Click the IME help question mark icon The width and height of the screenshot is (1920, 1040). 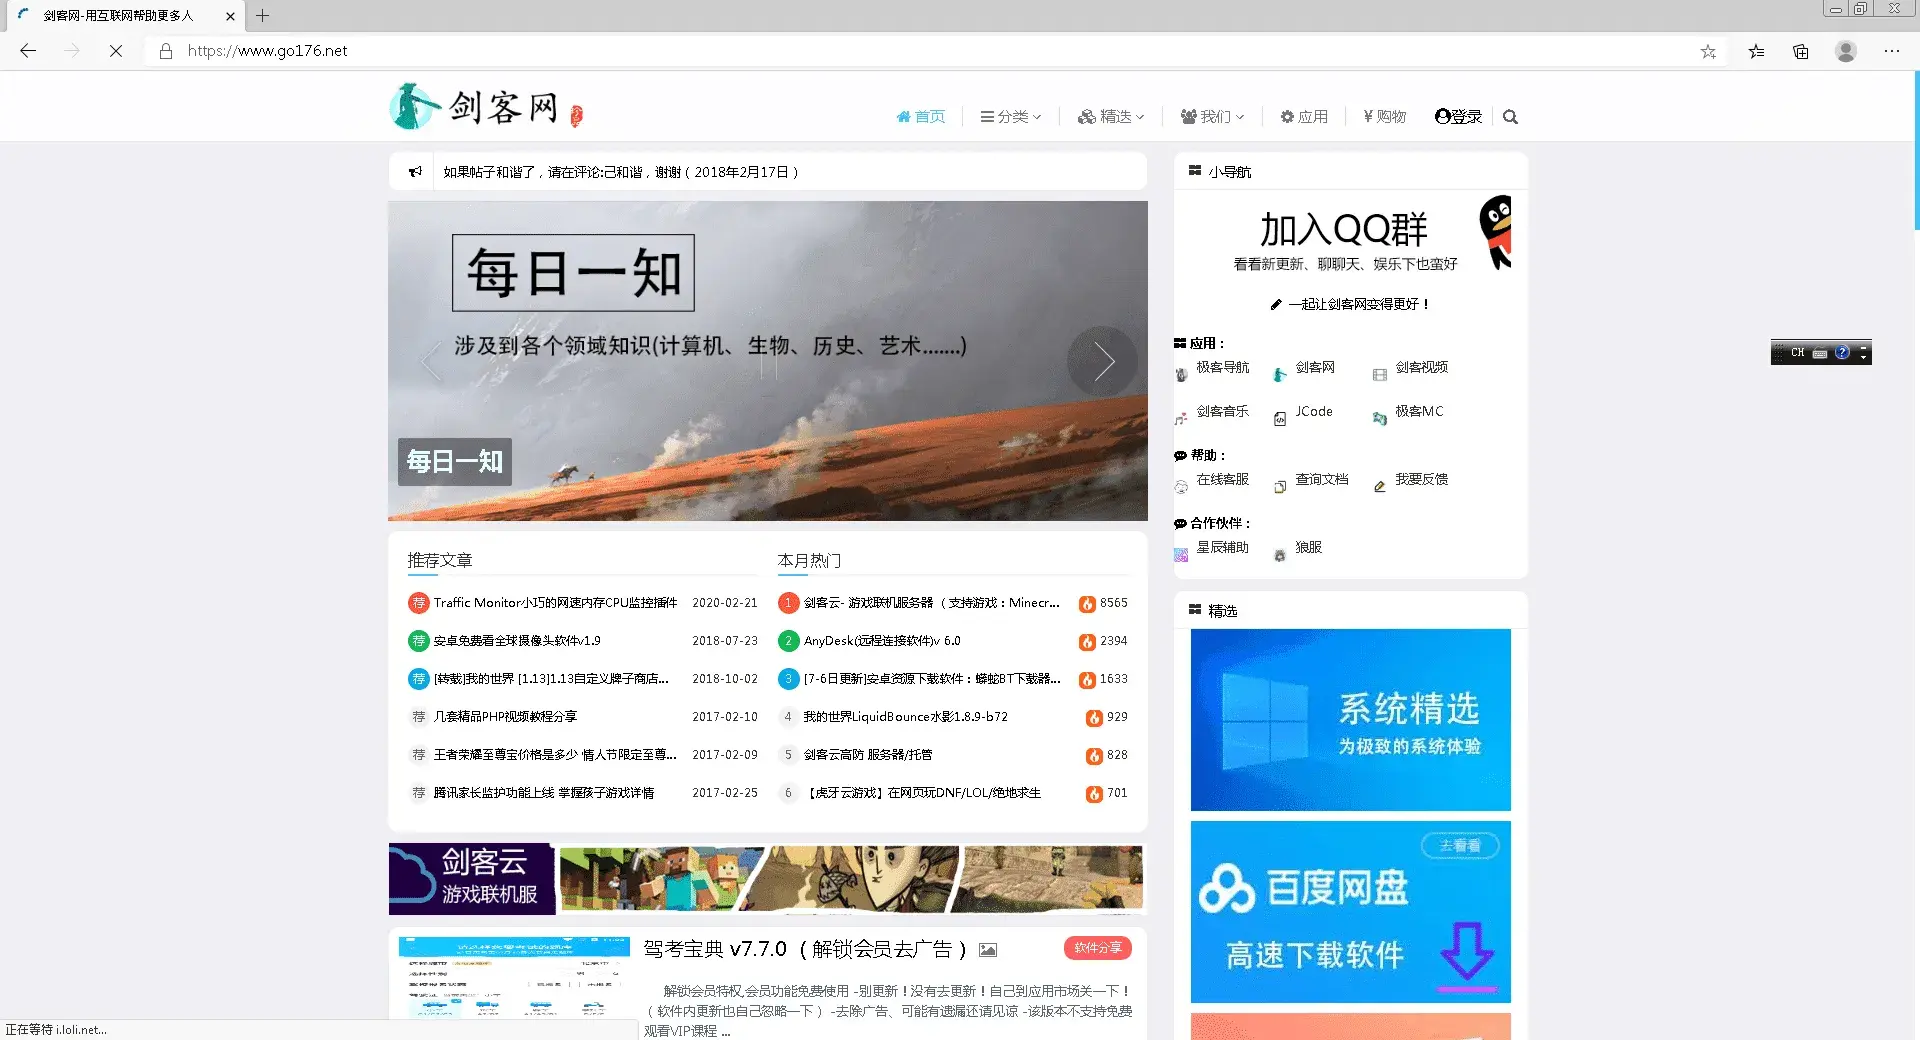[x=1842, y=352]
